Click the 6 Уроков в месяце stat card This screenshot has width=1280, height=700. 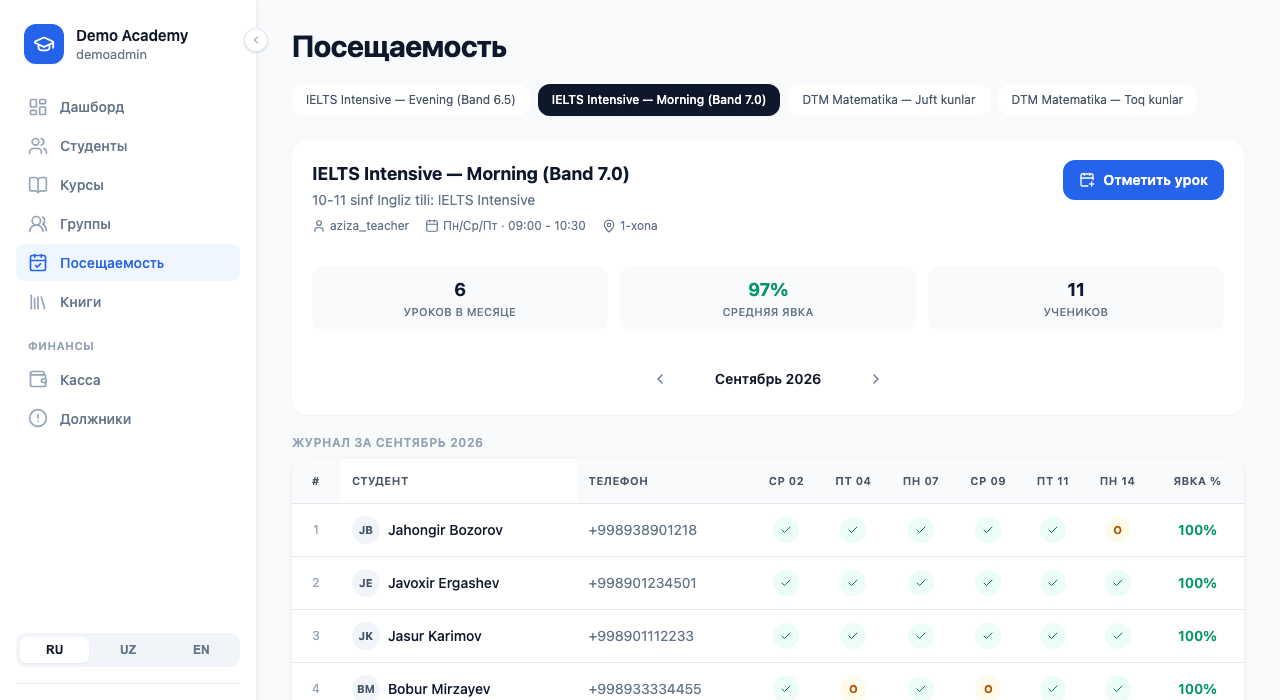point(460,298)
